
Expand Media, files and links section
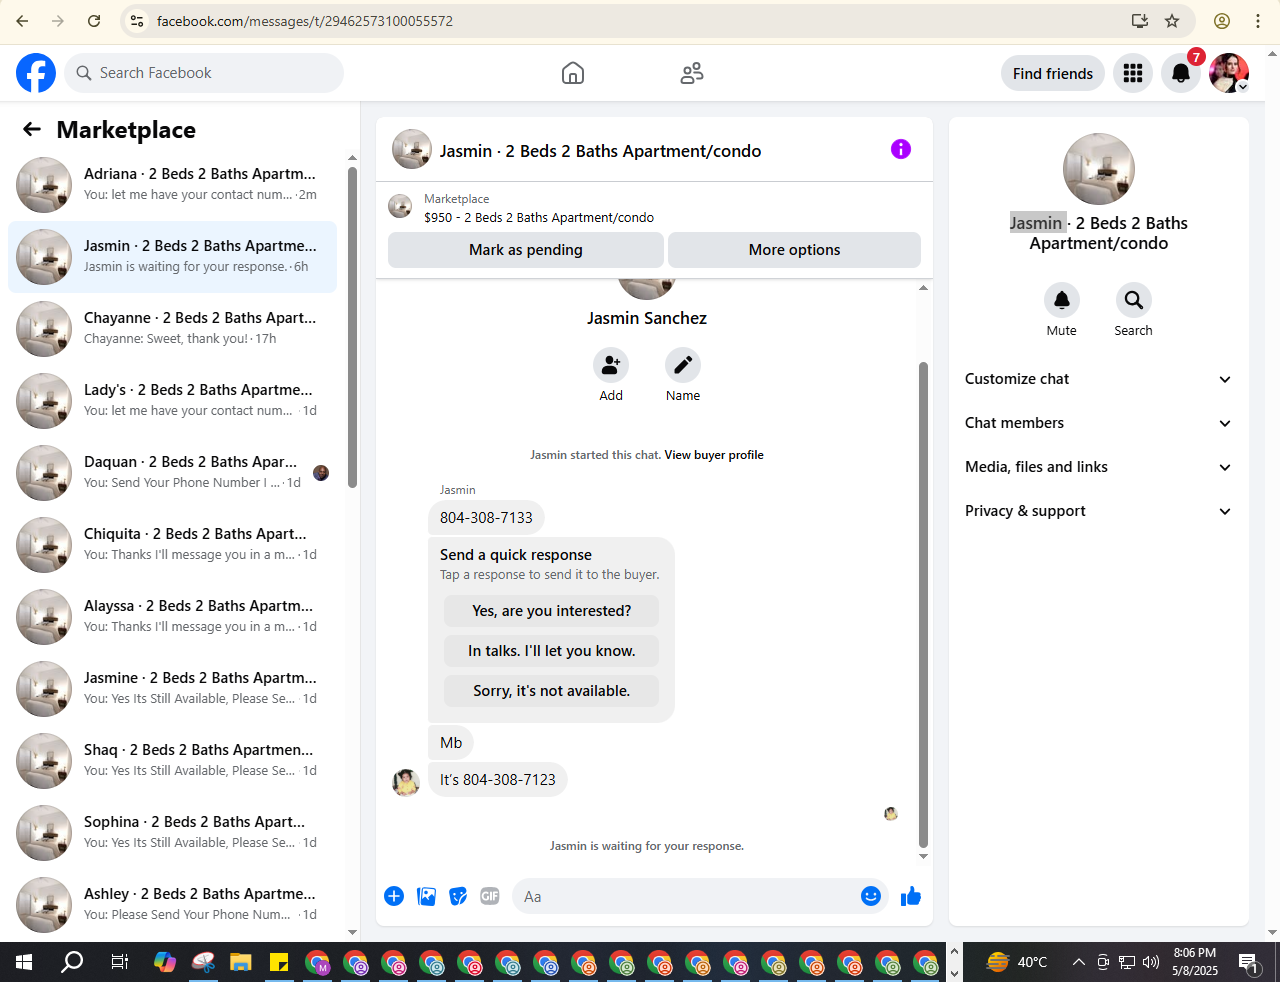click(1098, 467)
